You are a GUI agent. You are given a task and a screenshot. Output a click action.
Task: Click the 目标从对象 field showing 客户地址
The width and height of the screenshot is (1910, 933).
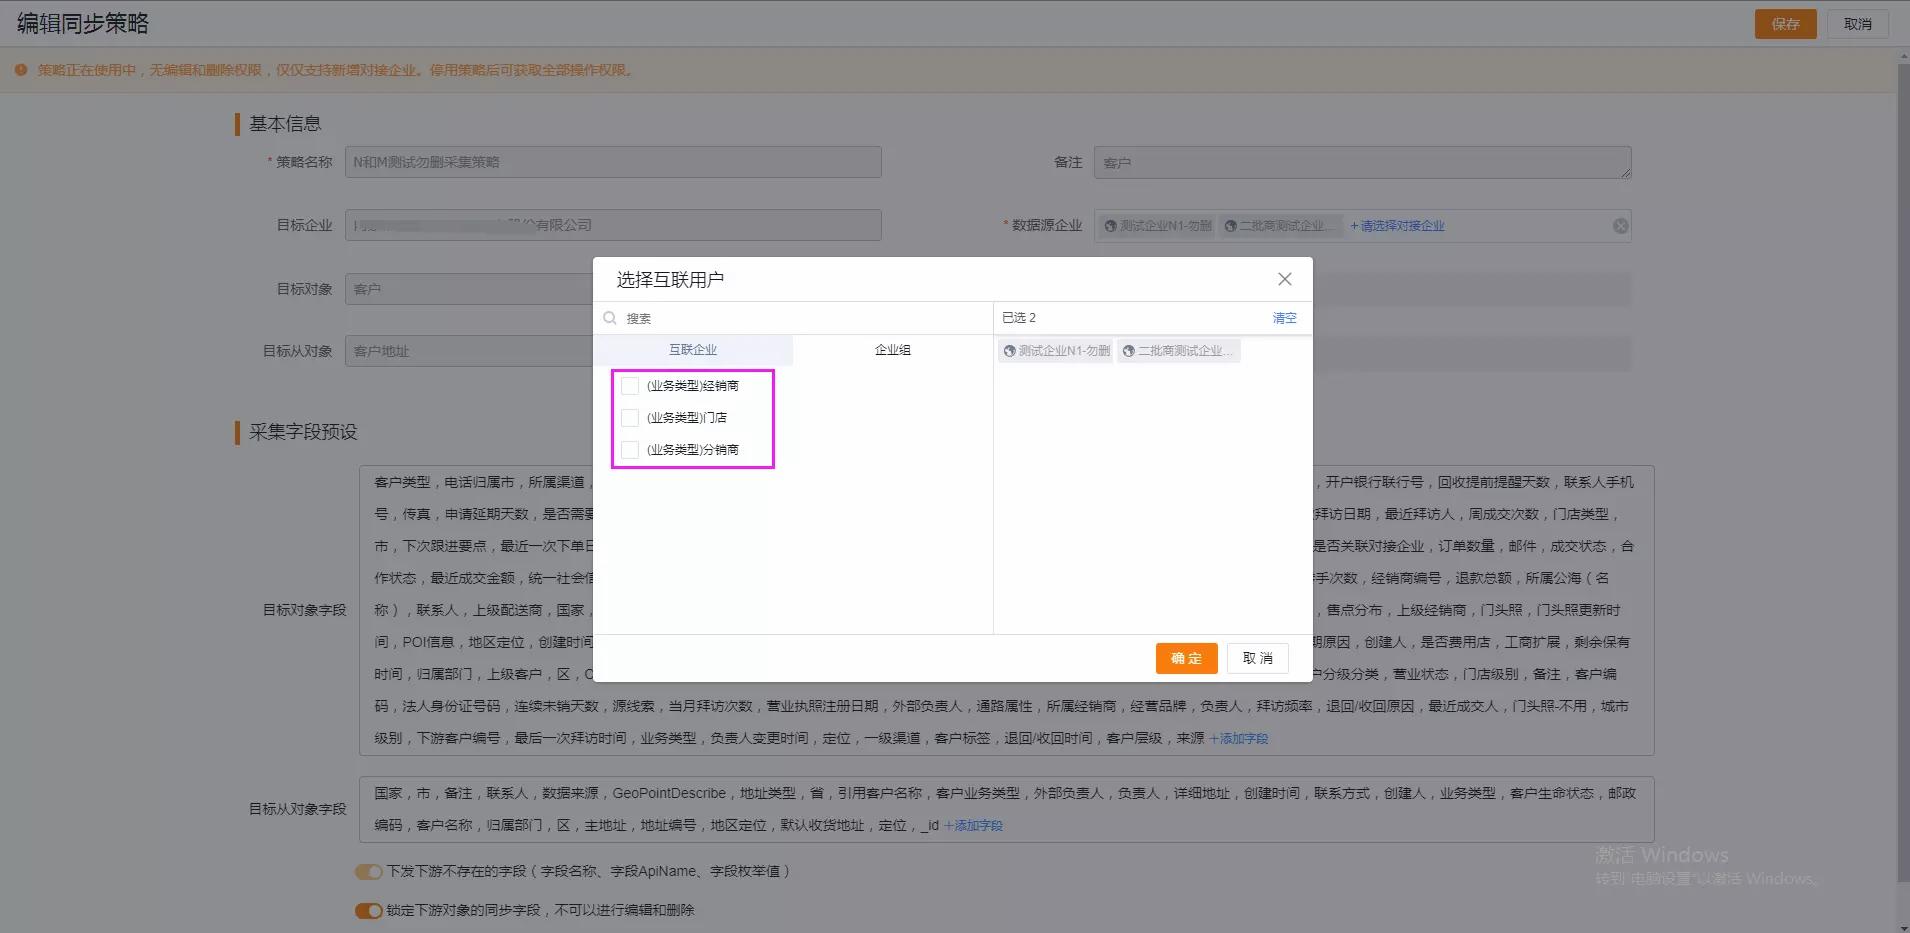(470, 351)
